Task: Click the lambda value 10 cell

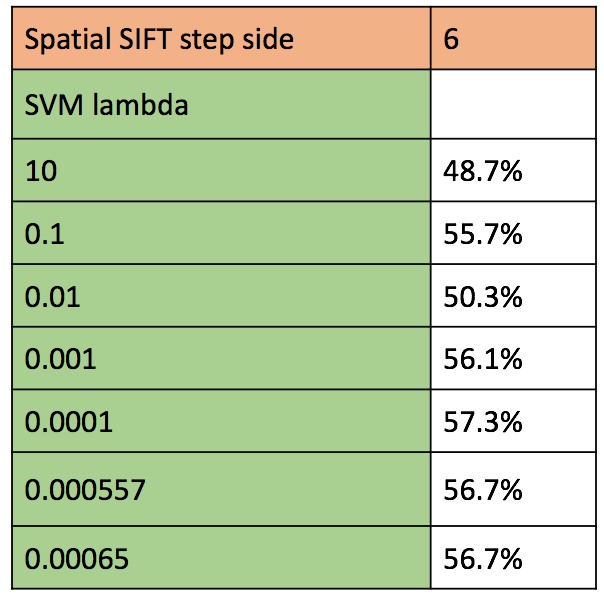Action: [x=220, y=170]
